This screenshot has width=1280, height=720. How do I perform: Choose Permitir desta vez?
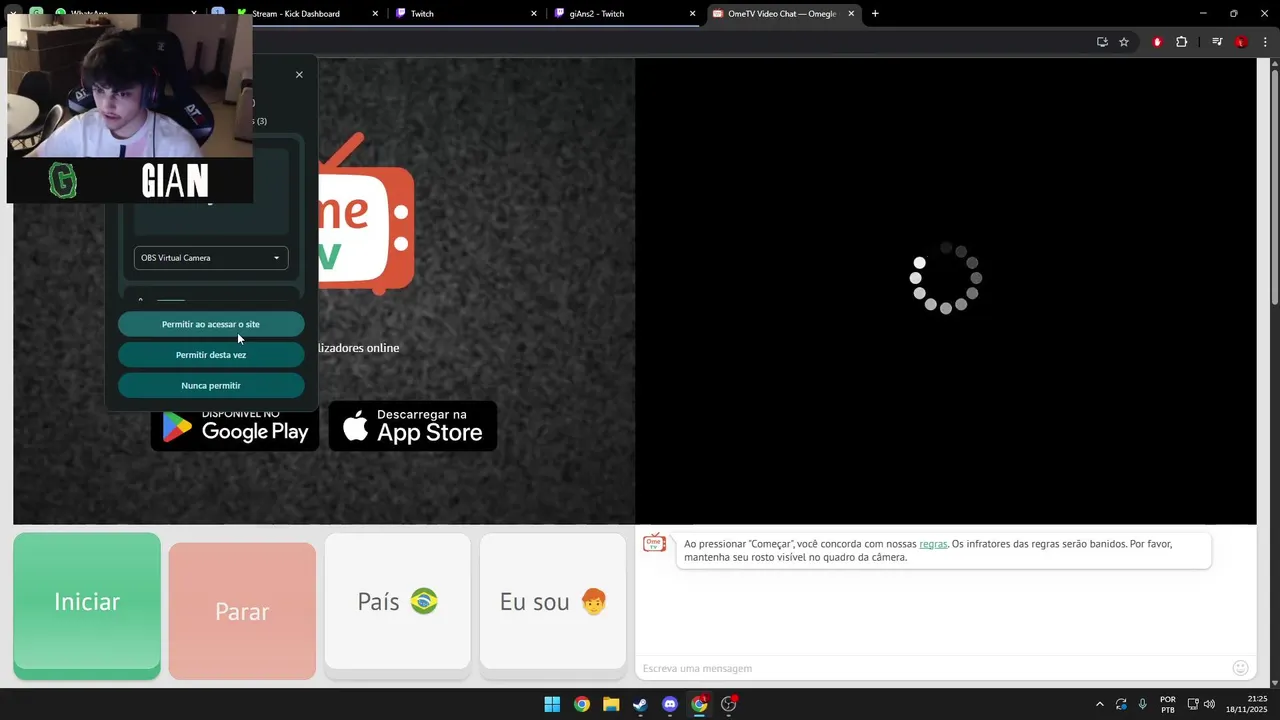(211, 355)
